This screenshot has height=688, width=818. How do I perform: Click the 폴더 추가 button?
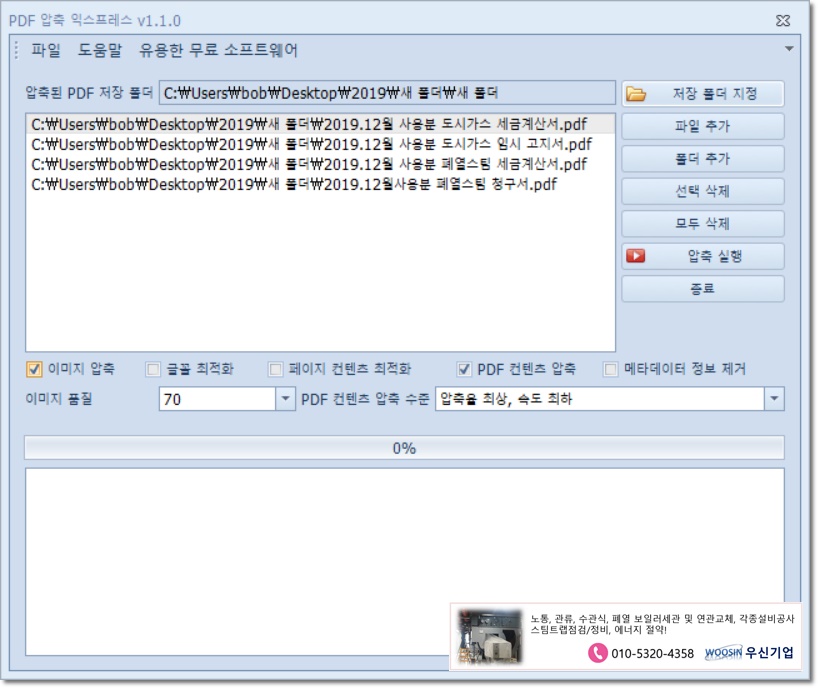[703, 159]
